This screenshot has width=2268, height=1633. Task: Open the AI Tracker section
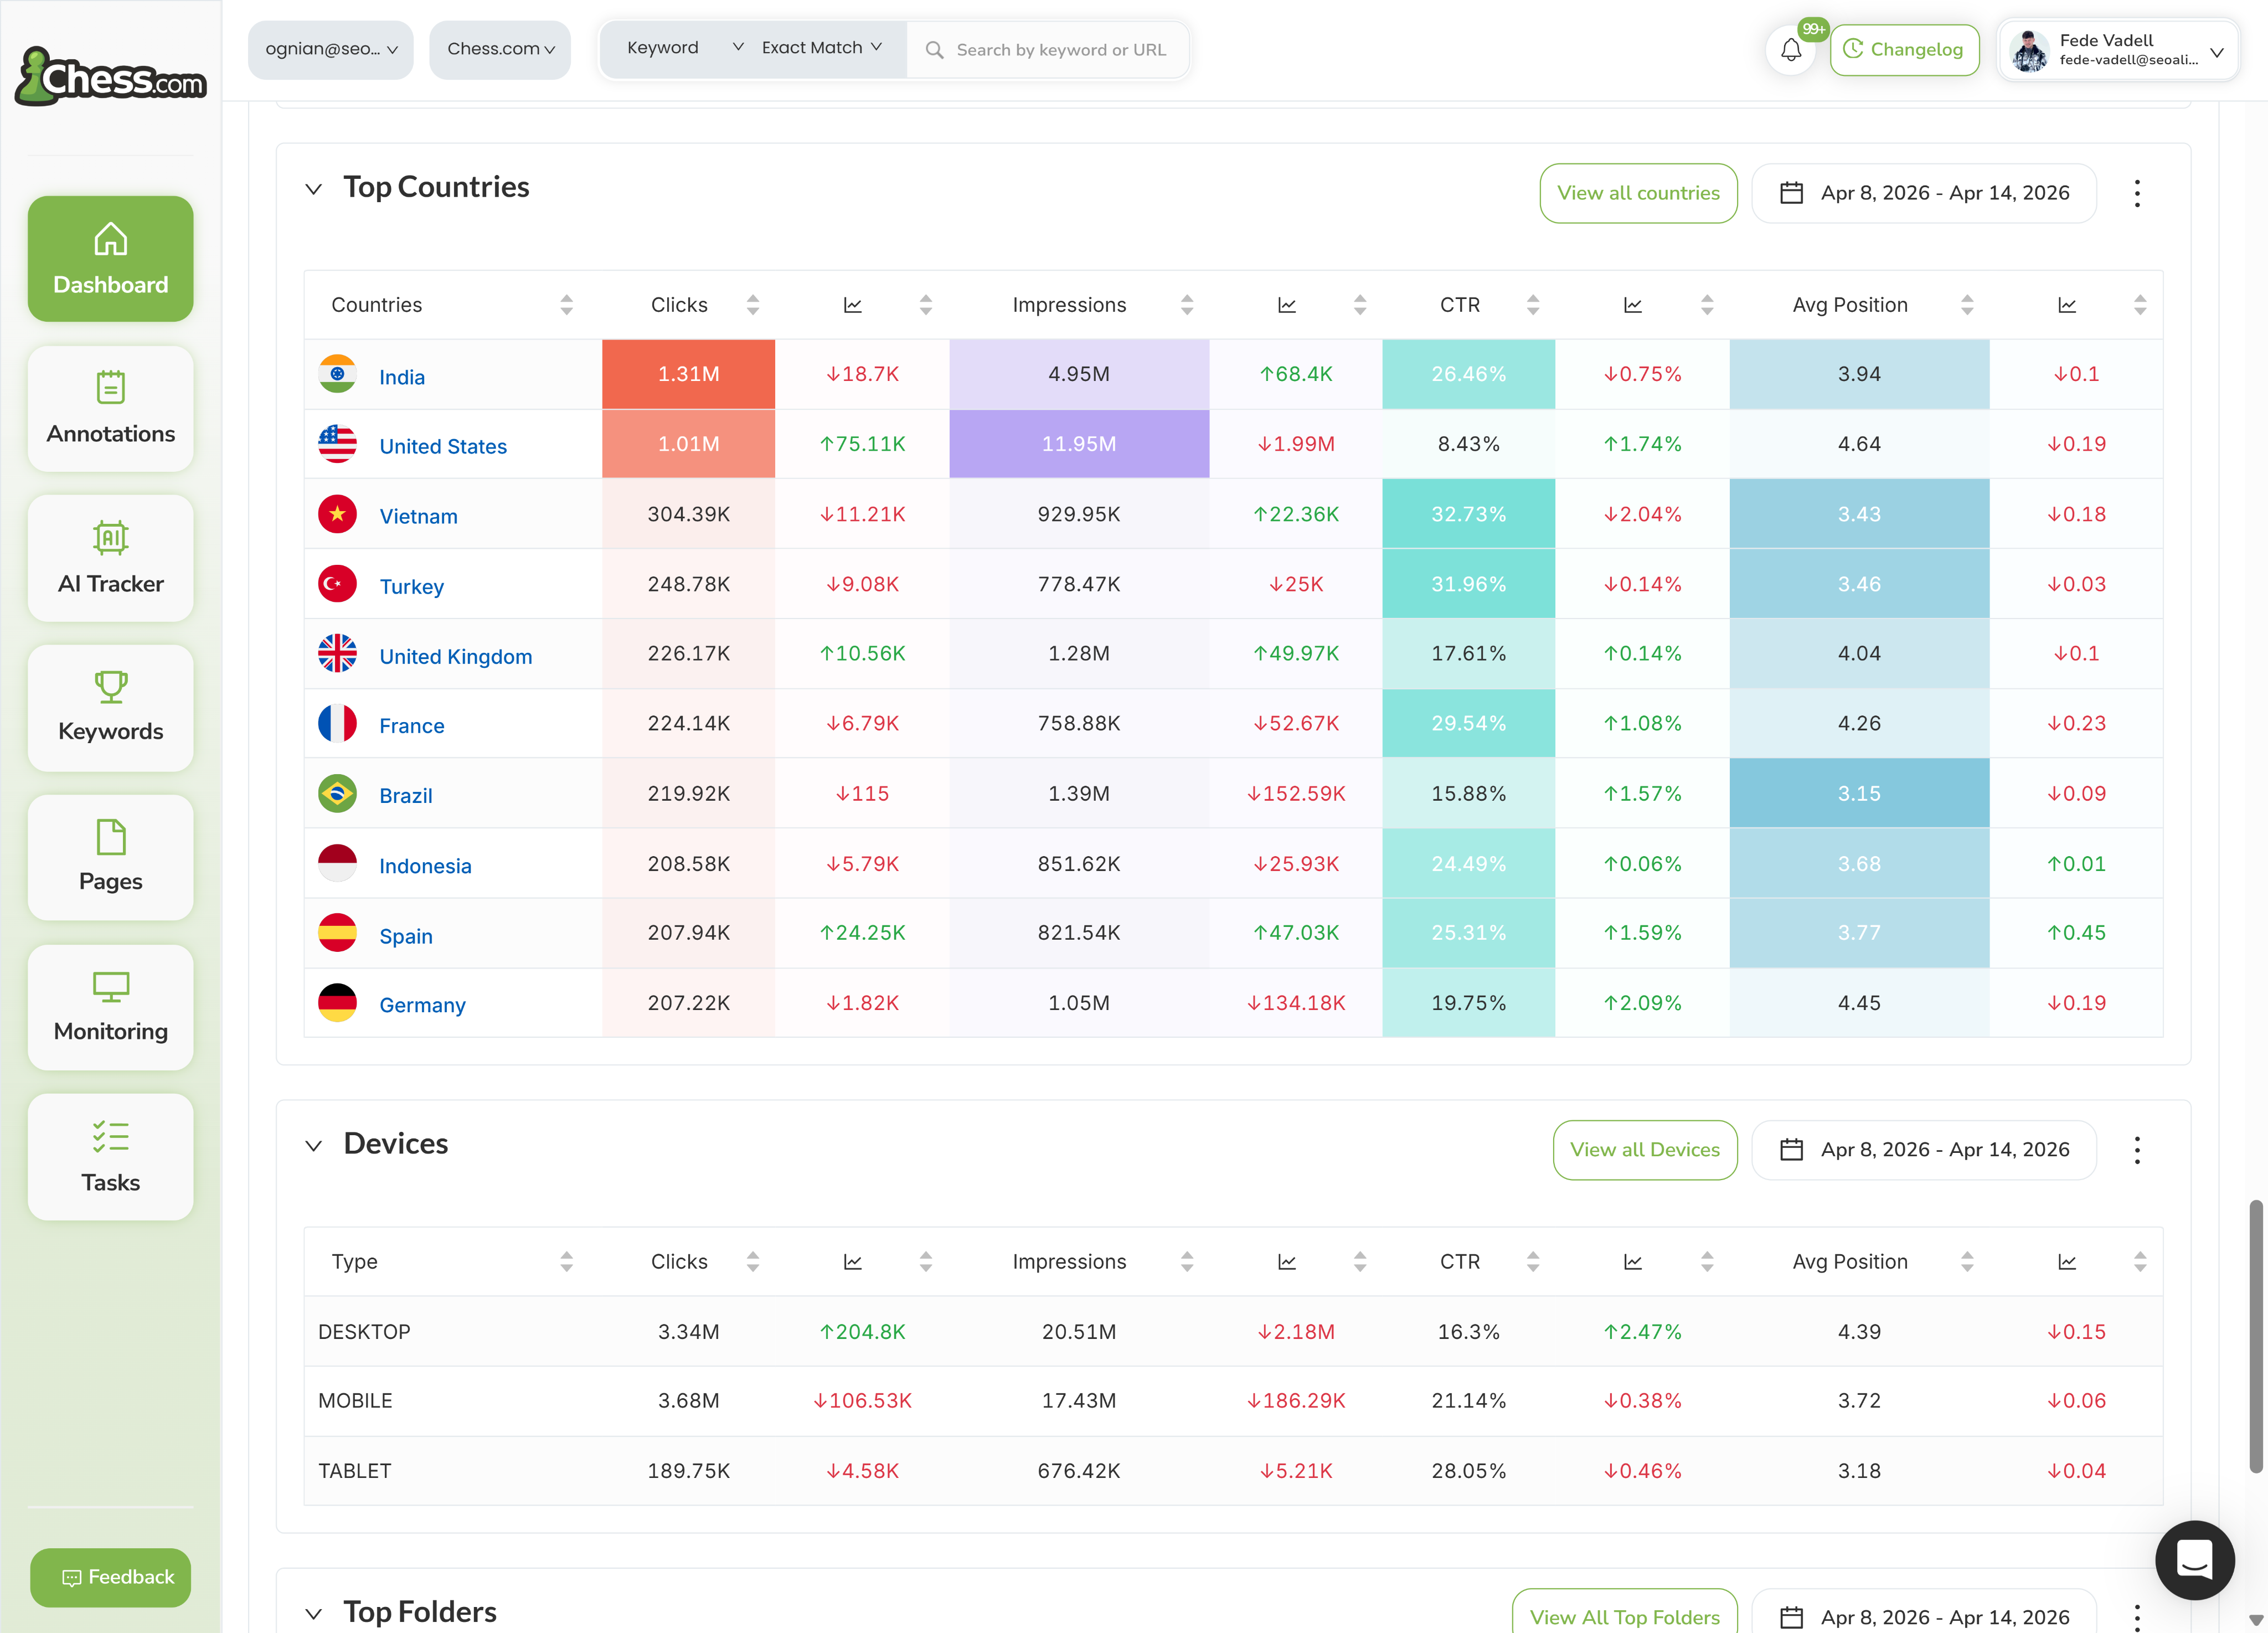pyautogui.click(x=110, y=558)
